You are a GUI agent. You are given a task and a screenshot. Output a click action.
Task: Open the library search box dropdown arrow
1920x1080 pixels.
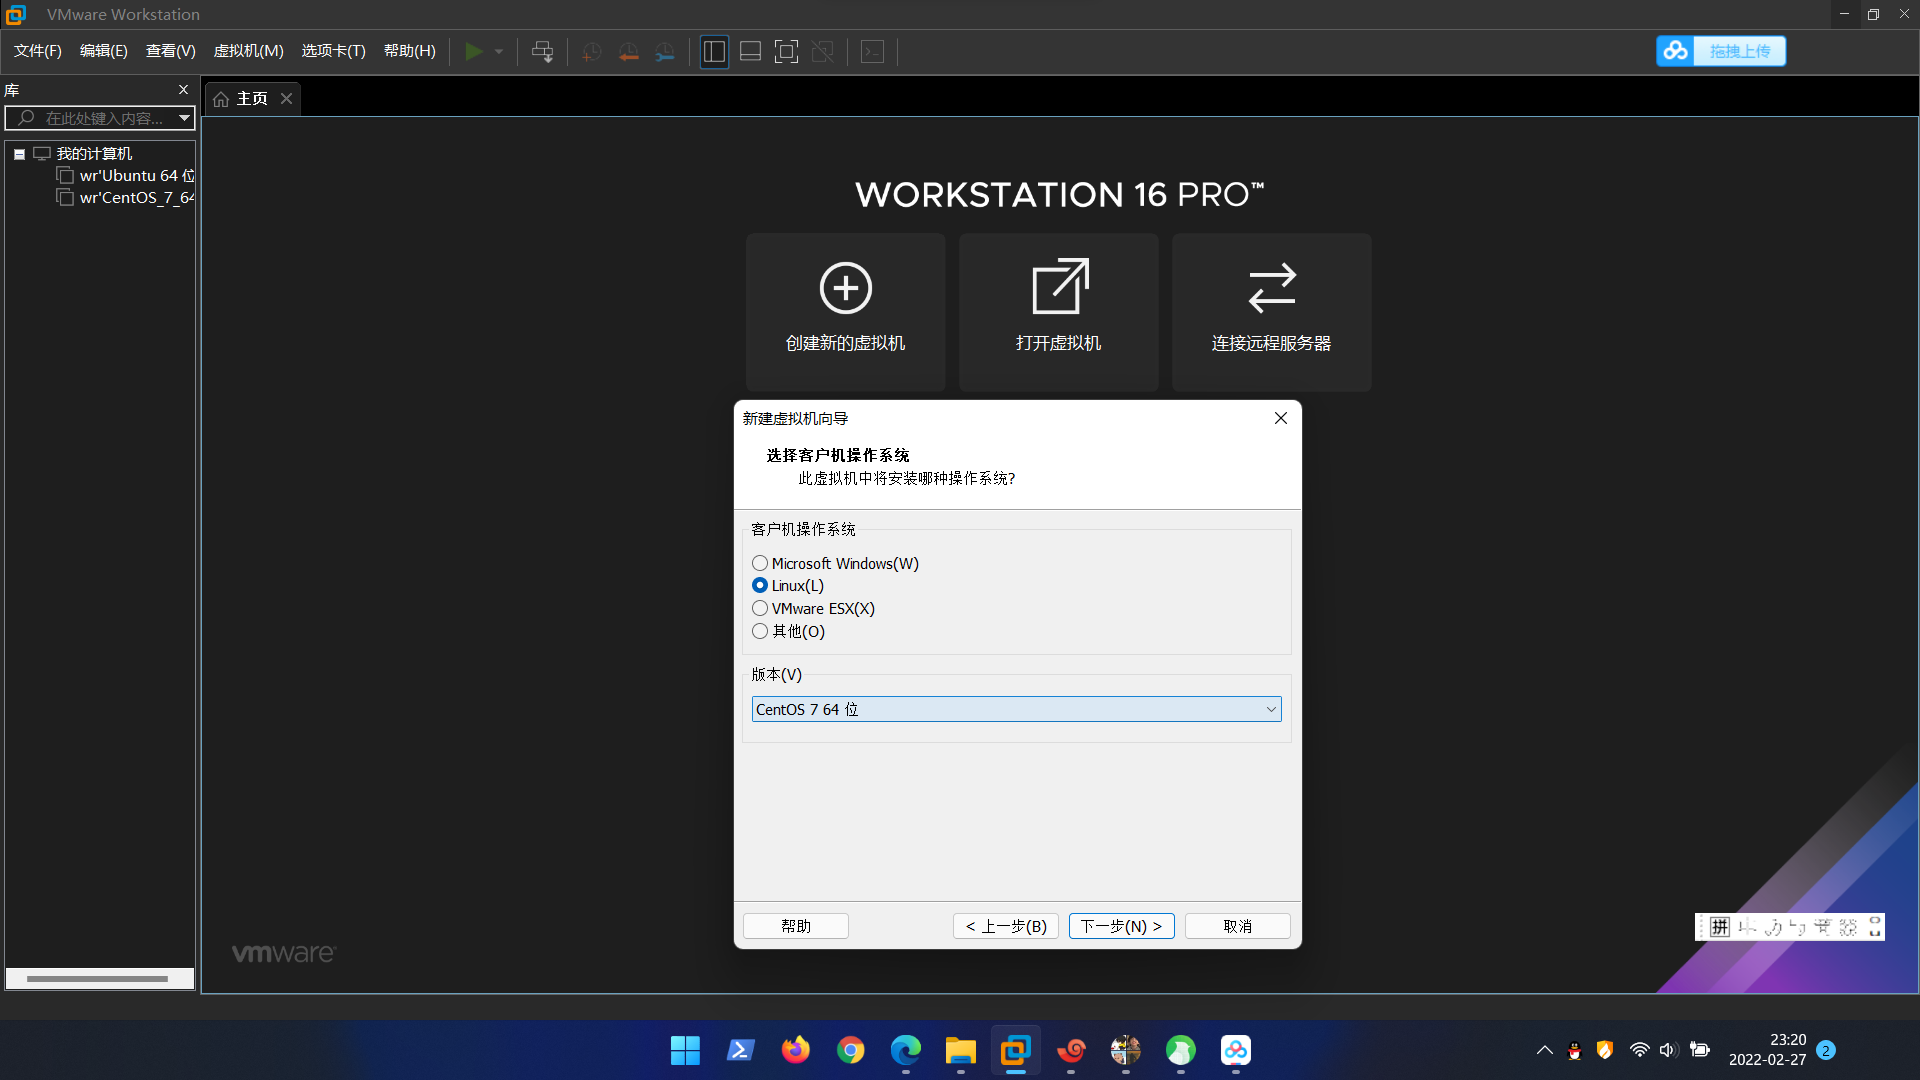pos(184,118)
